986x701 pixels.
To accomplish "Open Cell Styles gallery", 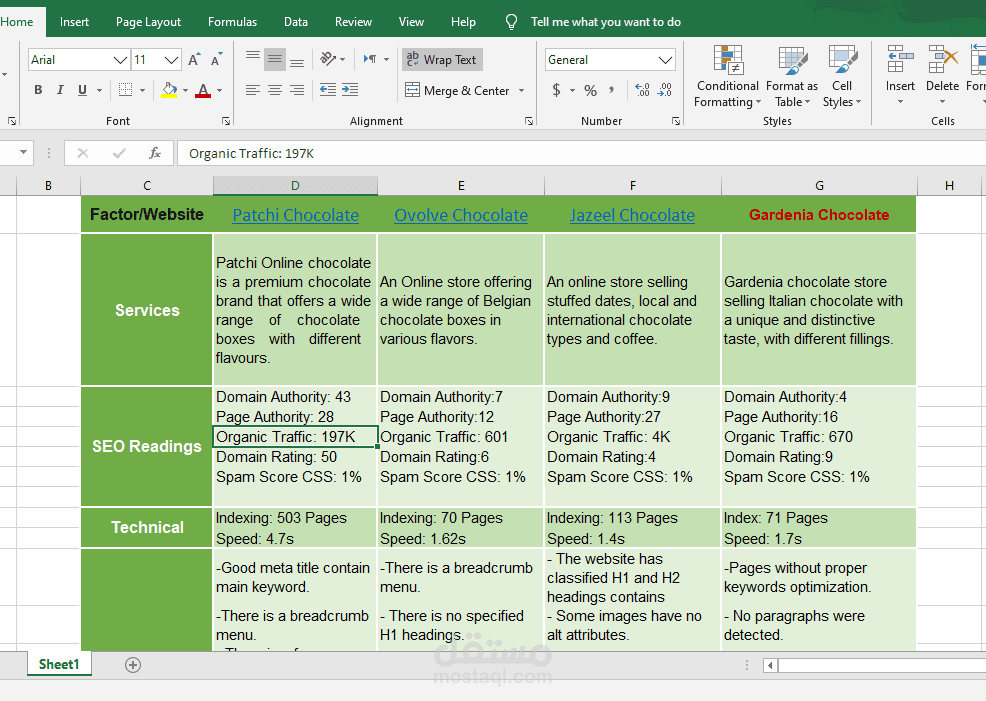I will (842, 77).
